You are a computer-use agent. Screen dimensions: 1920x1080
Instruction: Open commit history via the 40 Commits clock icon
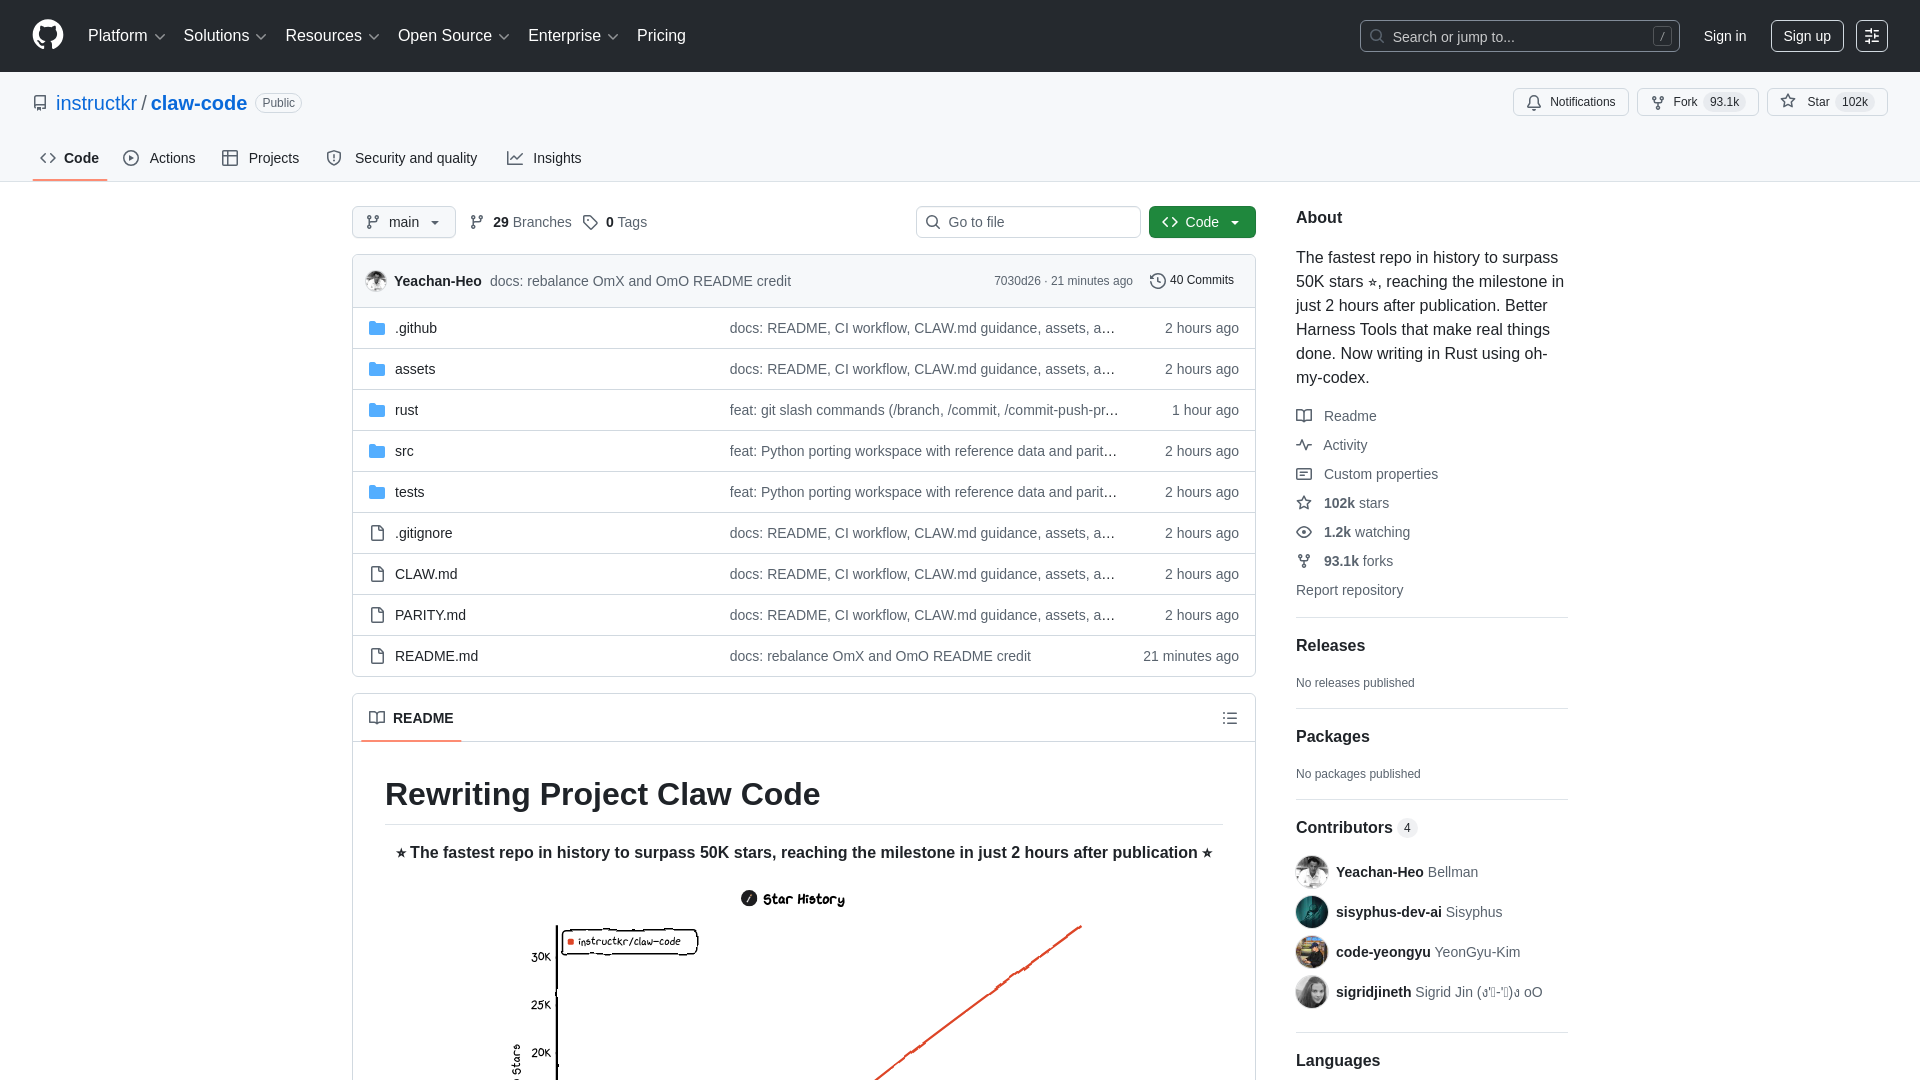pyautogui.click(x=1158, y=280)
